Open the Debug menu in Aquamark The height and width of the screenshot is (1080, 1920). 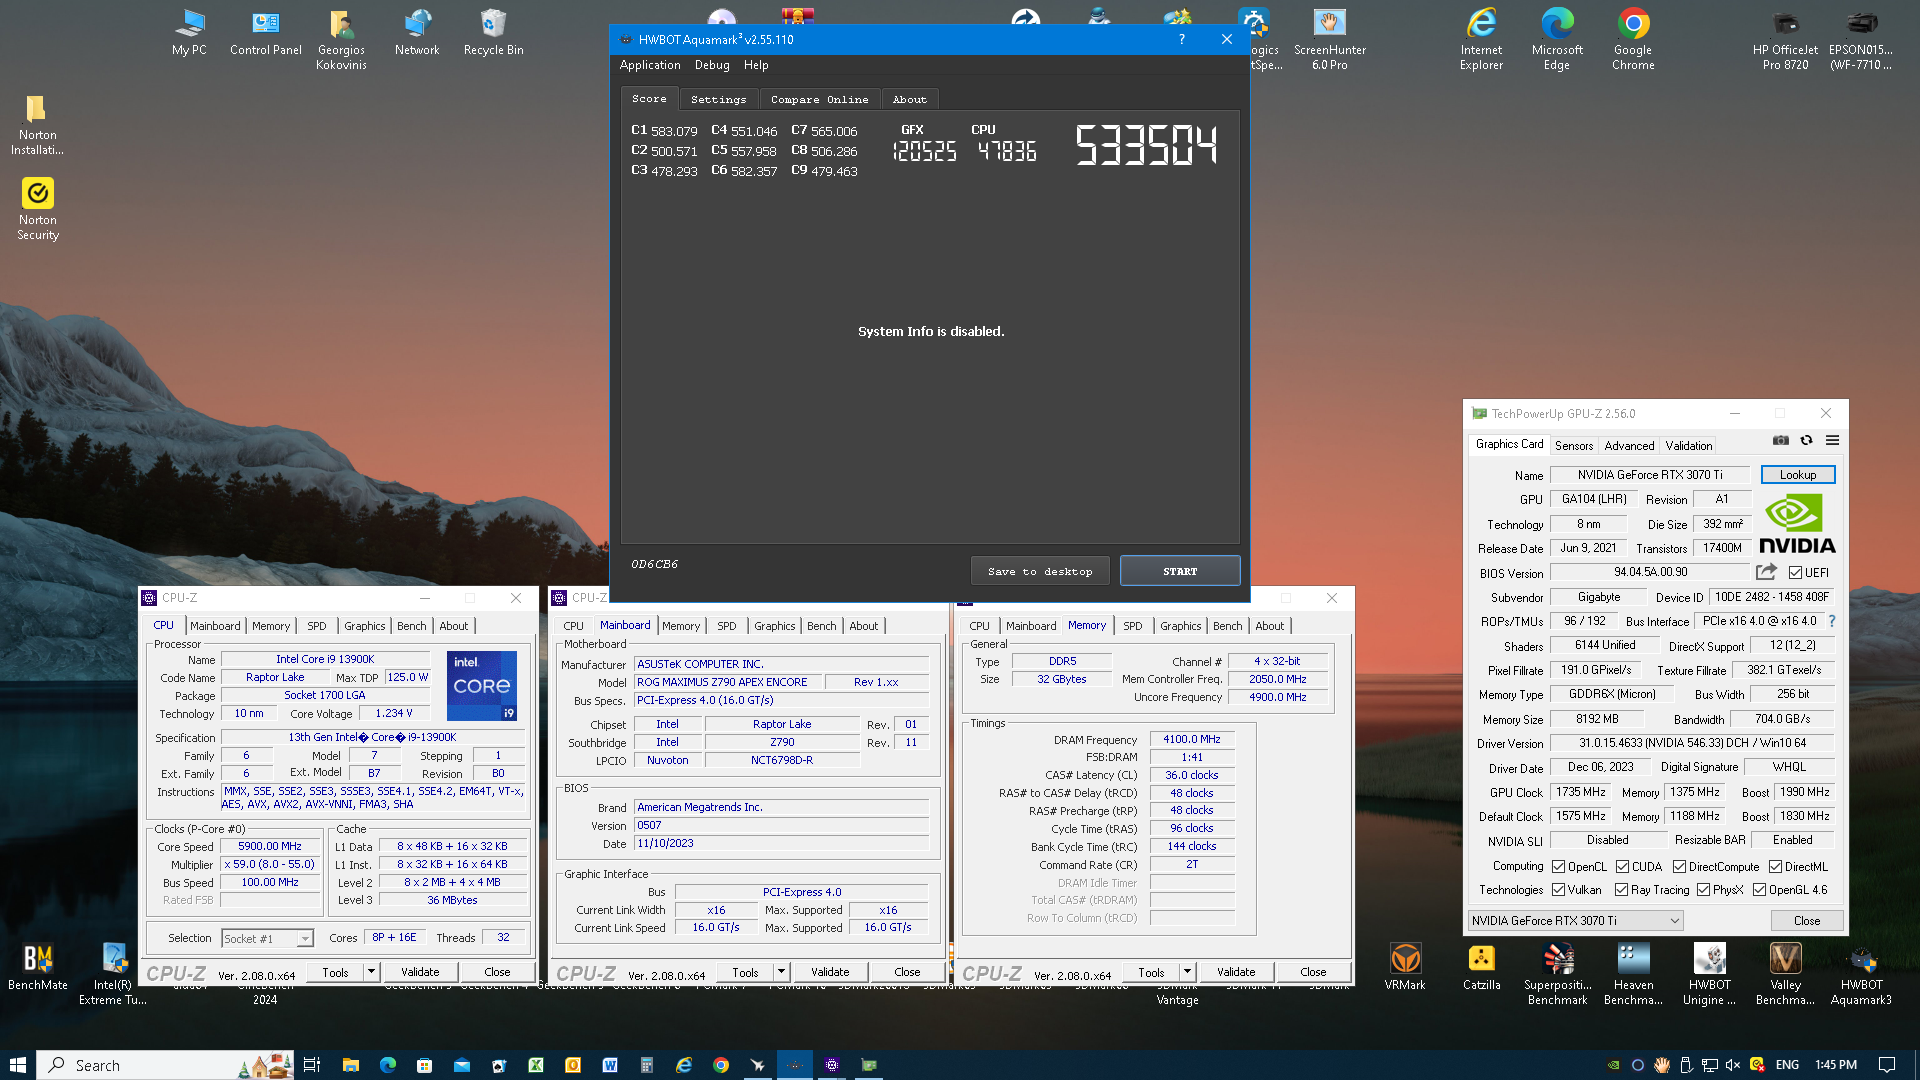click(712, 65)
